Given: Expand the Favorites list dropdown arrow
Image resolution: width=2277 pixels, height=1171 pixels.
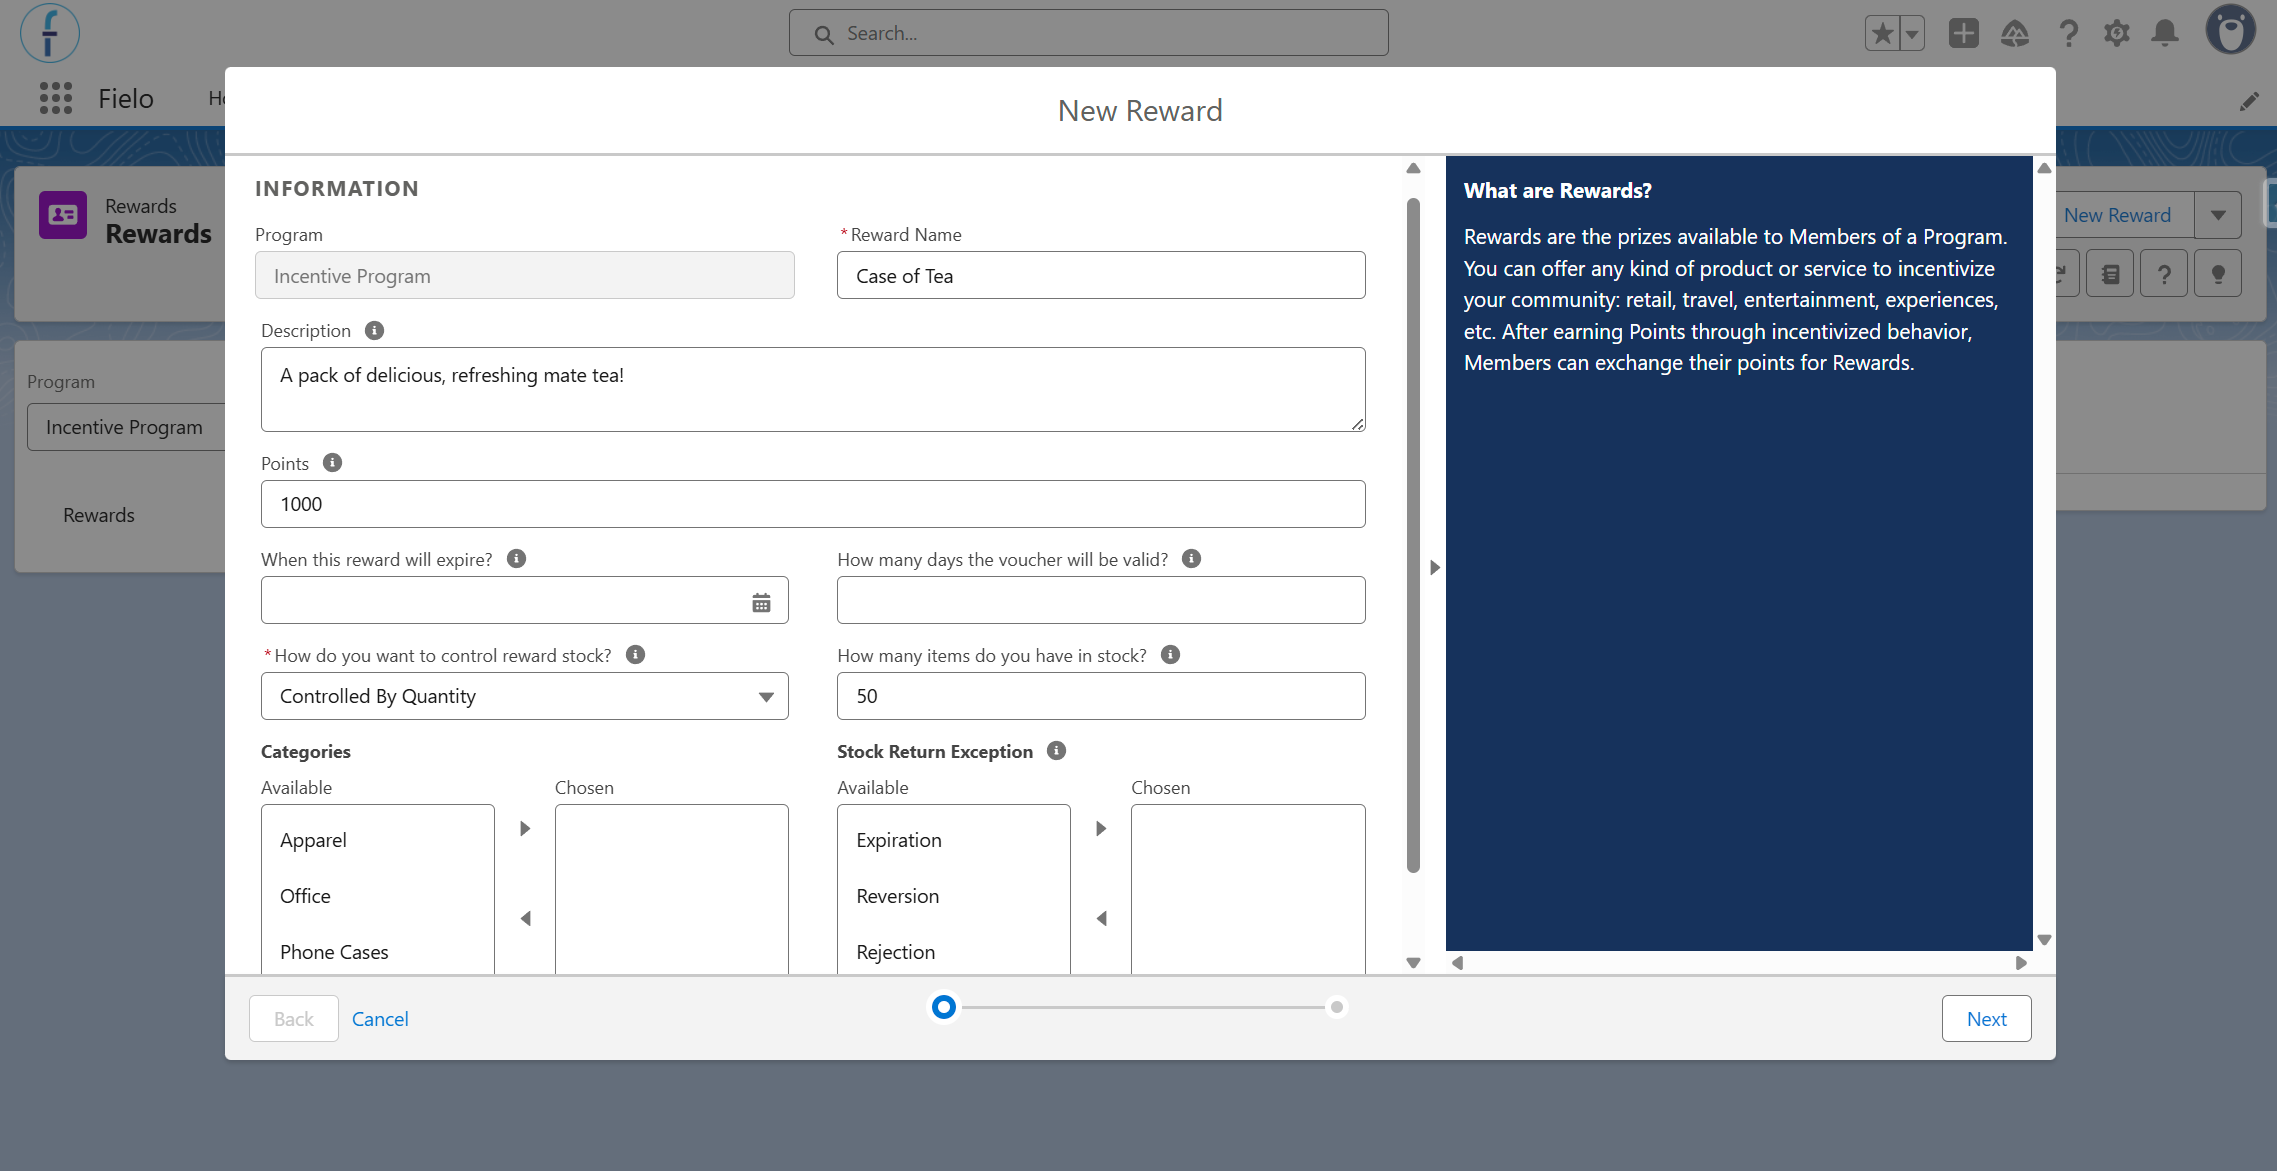Looking at the screenshot, I should point(1911,33).
